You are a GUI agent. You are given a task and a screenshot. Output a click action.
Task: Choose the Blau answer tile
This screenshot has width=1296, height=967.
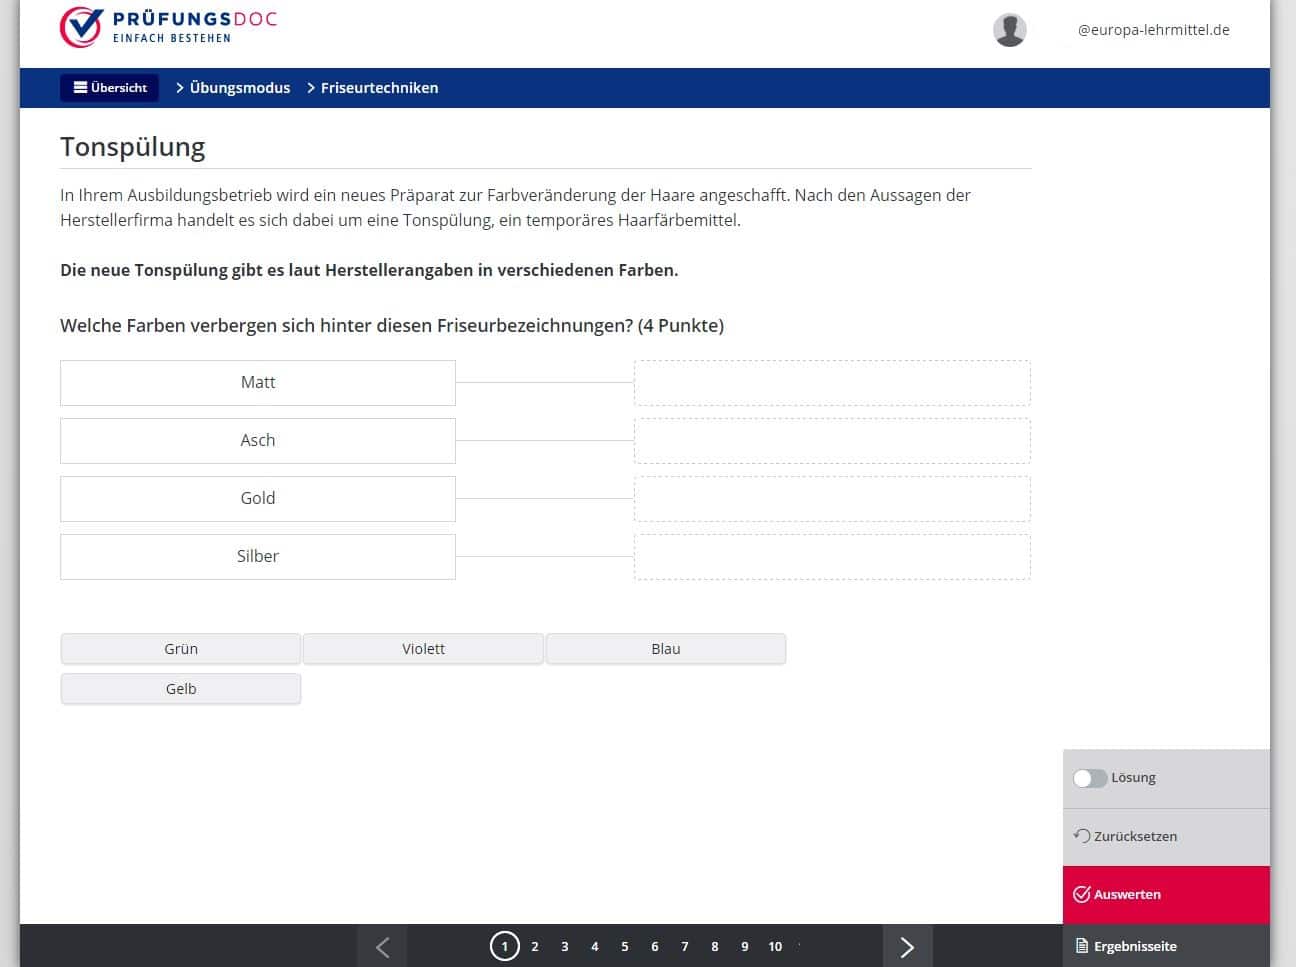pos(665,649)
